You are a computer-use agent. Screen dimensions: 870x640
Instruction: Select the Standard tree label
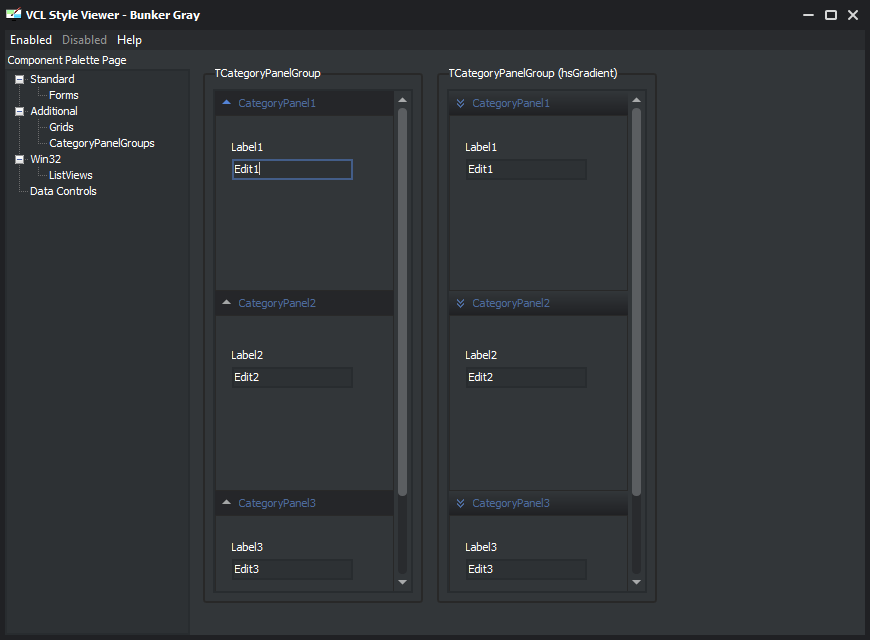pos(52,79)
